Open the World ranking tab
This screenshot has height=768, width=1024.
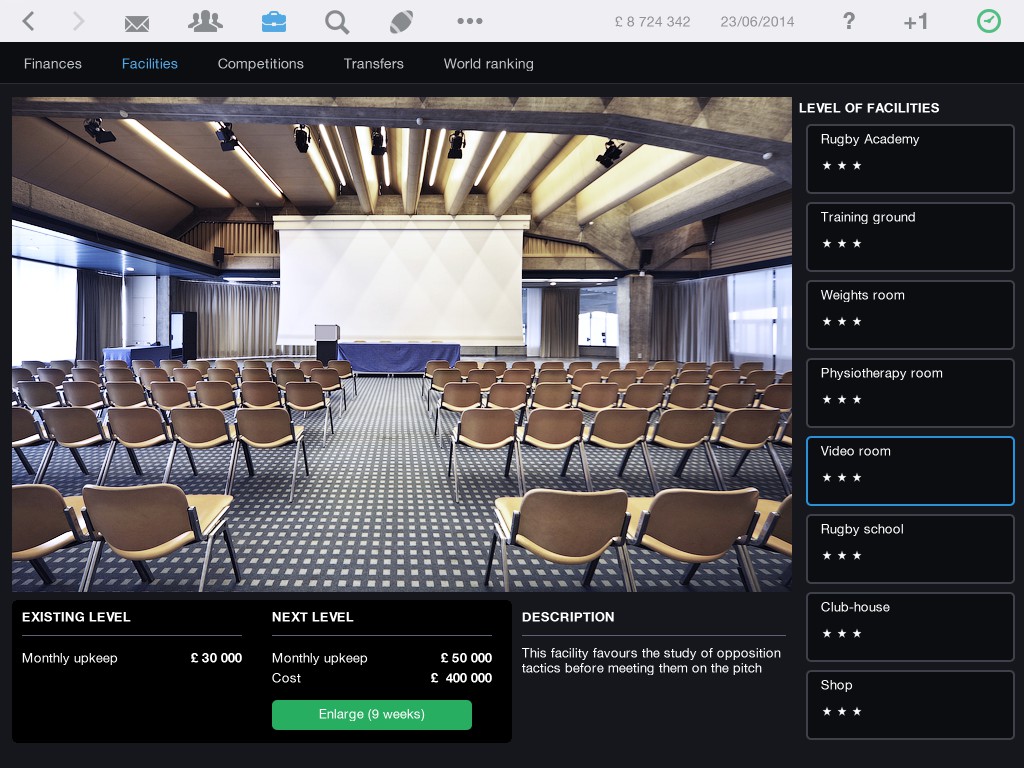point(489,63)
